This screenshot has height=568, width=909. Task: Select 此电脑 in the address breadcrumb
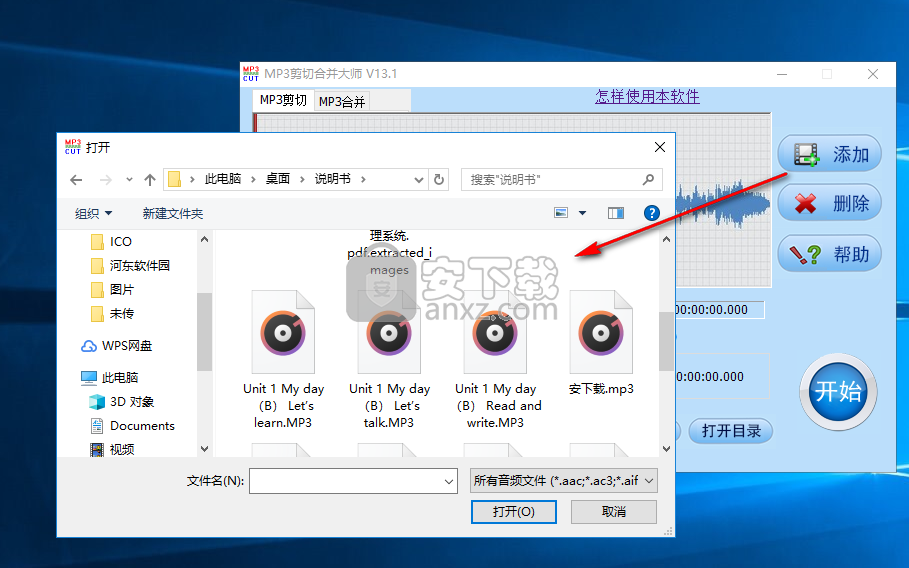[x=223, y=179]
